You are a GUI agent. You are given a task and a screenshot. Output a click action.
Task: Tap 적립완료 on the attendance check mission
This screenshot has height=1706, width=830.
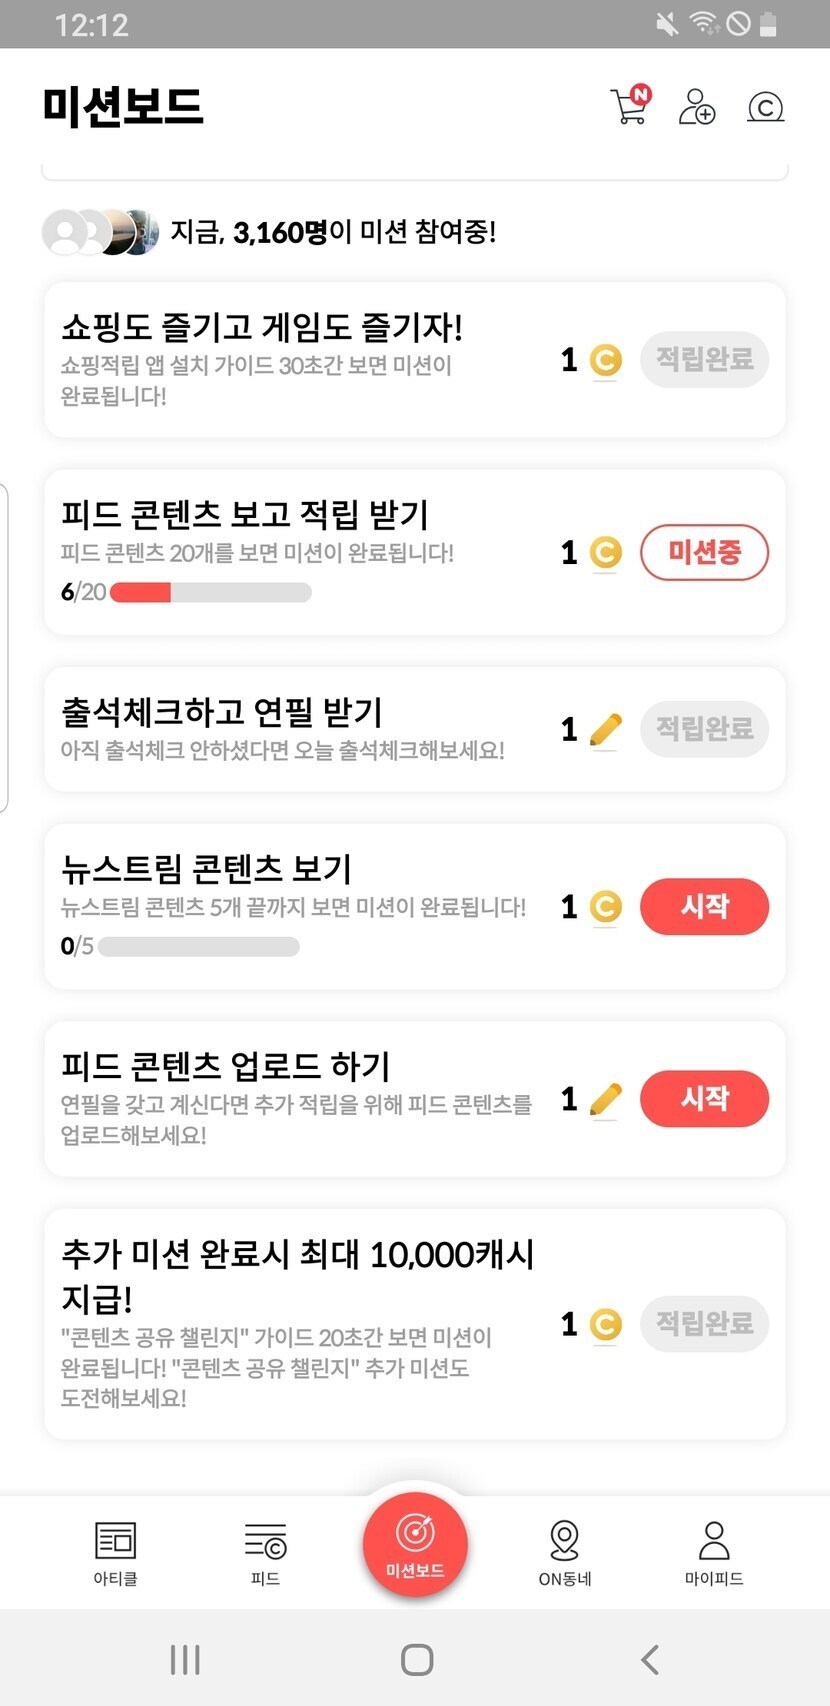(704, 728)
